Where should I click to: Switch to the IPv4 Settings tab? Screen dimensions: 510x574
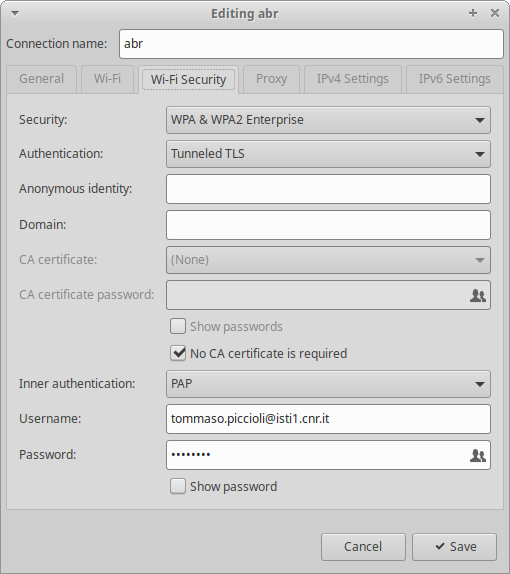pos(353,79)
